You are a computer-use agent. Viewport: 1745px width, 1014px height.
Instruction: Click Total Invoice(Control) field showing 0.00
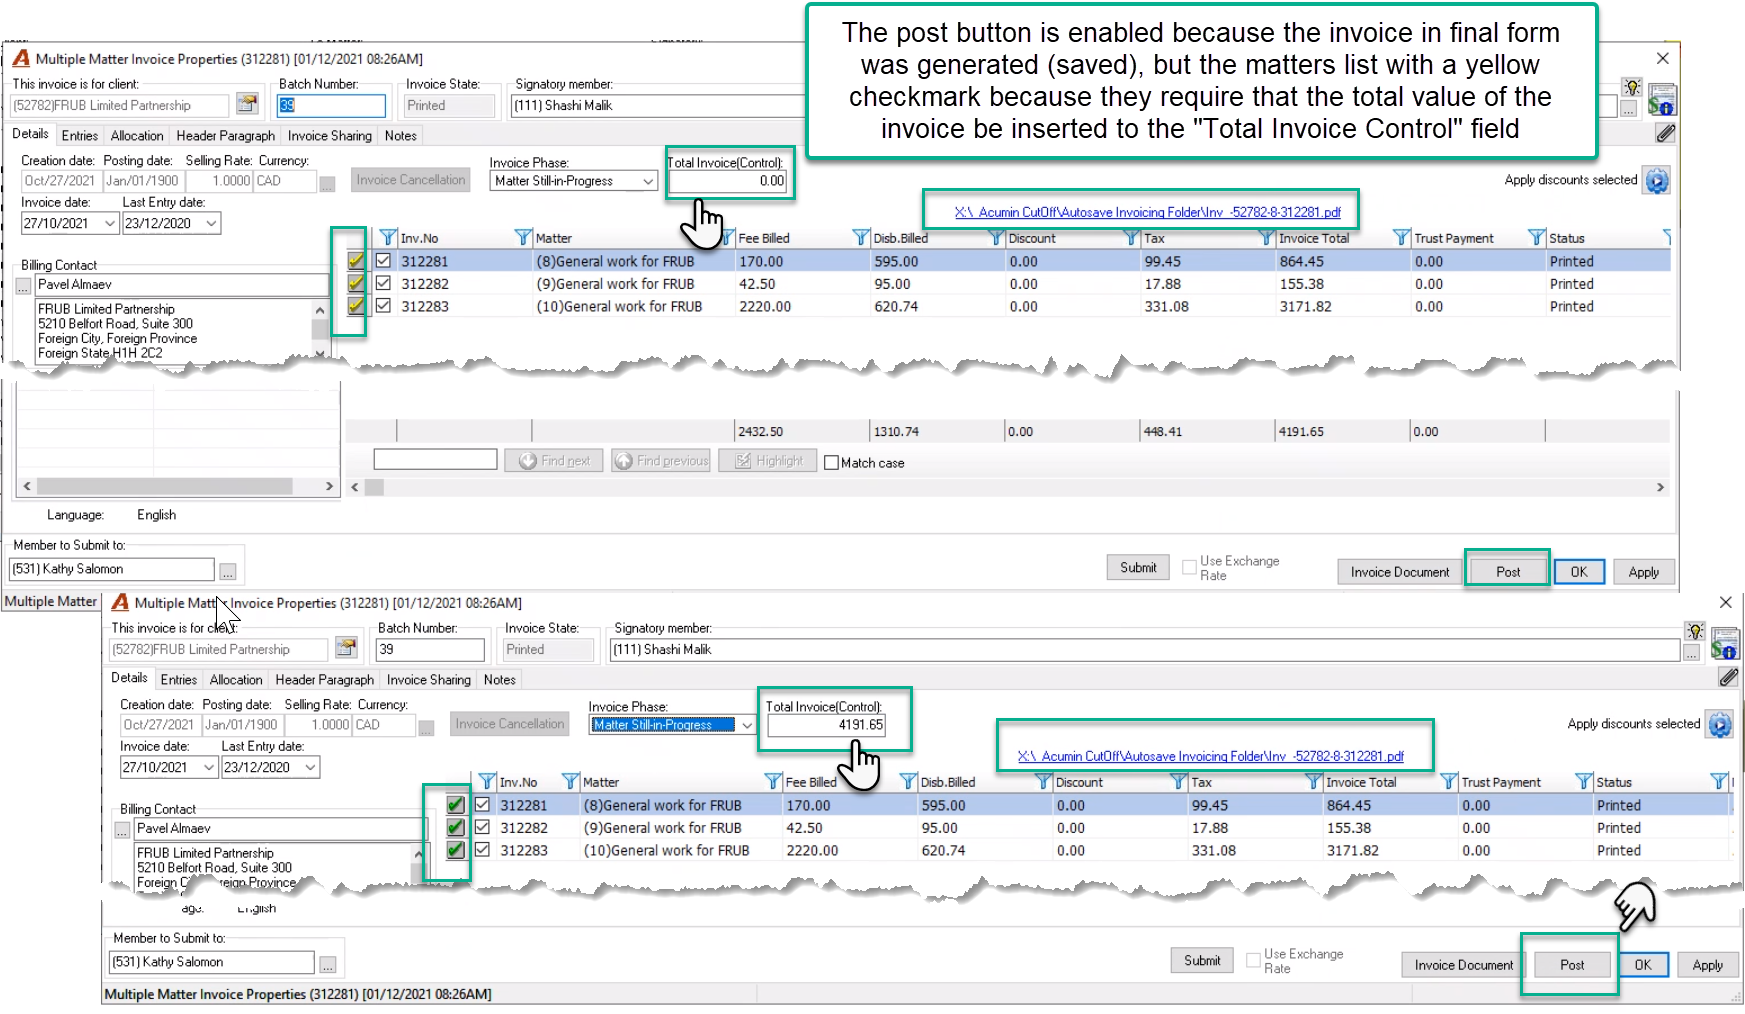[x=728, y=181]
